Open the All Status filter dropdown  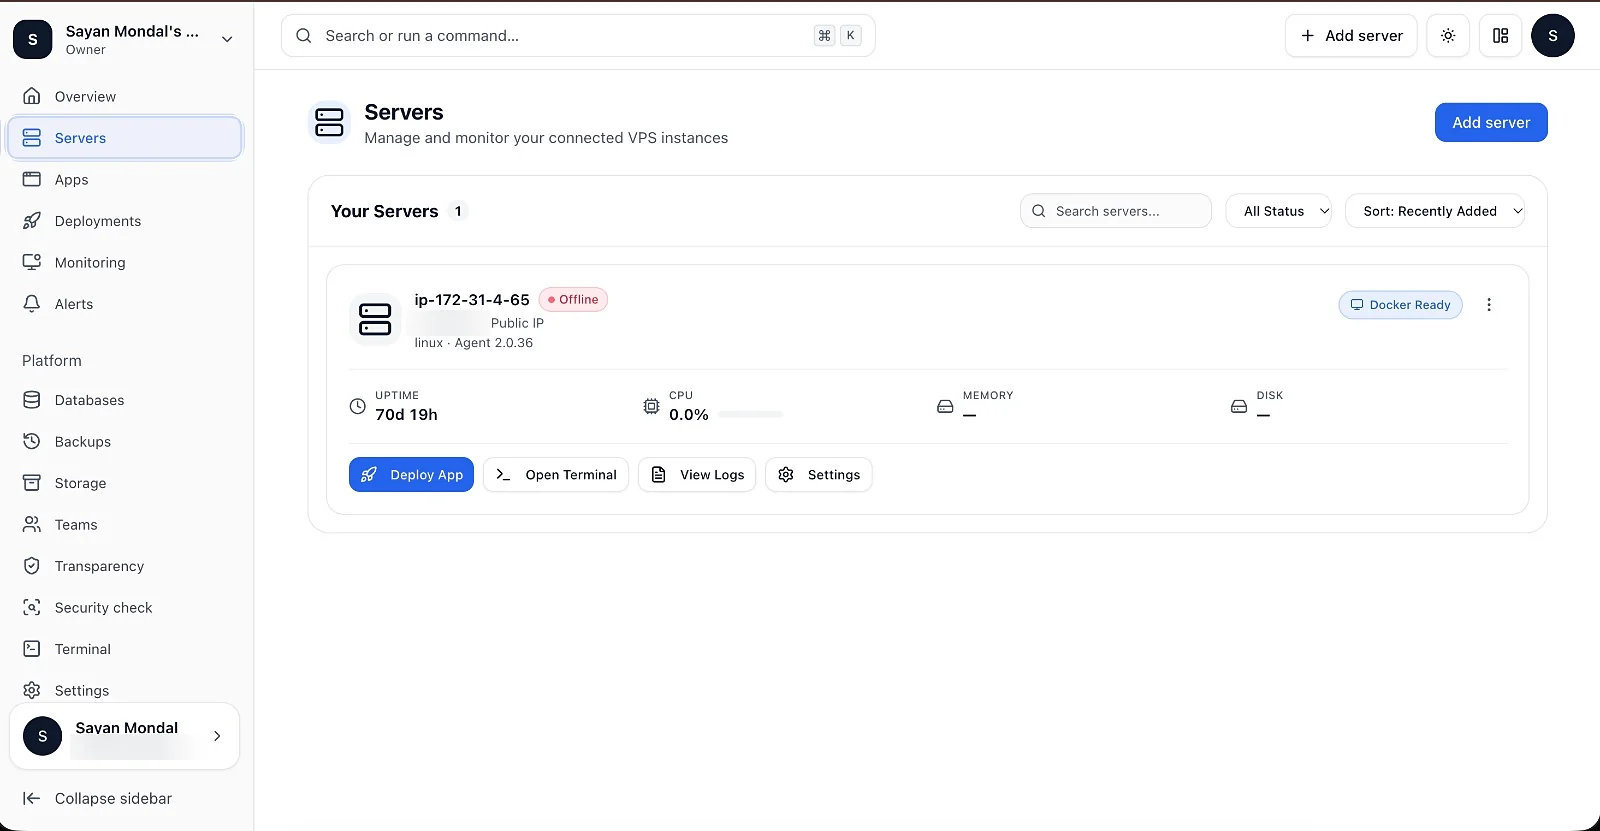[x=1279, y=211]
